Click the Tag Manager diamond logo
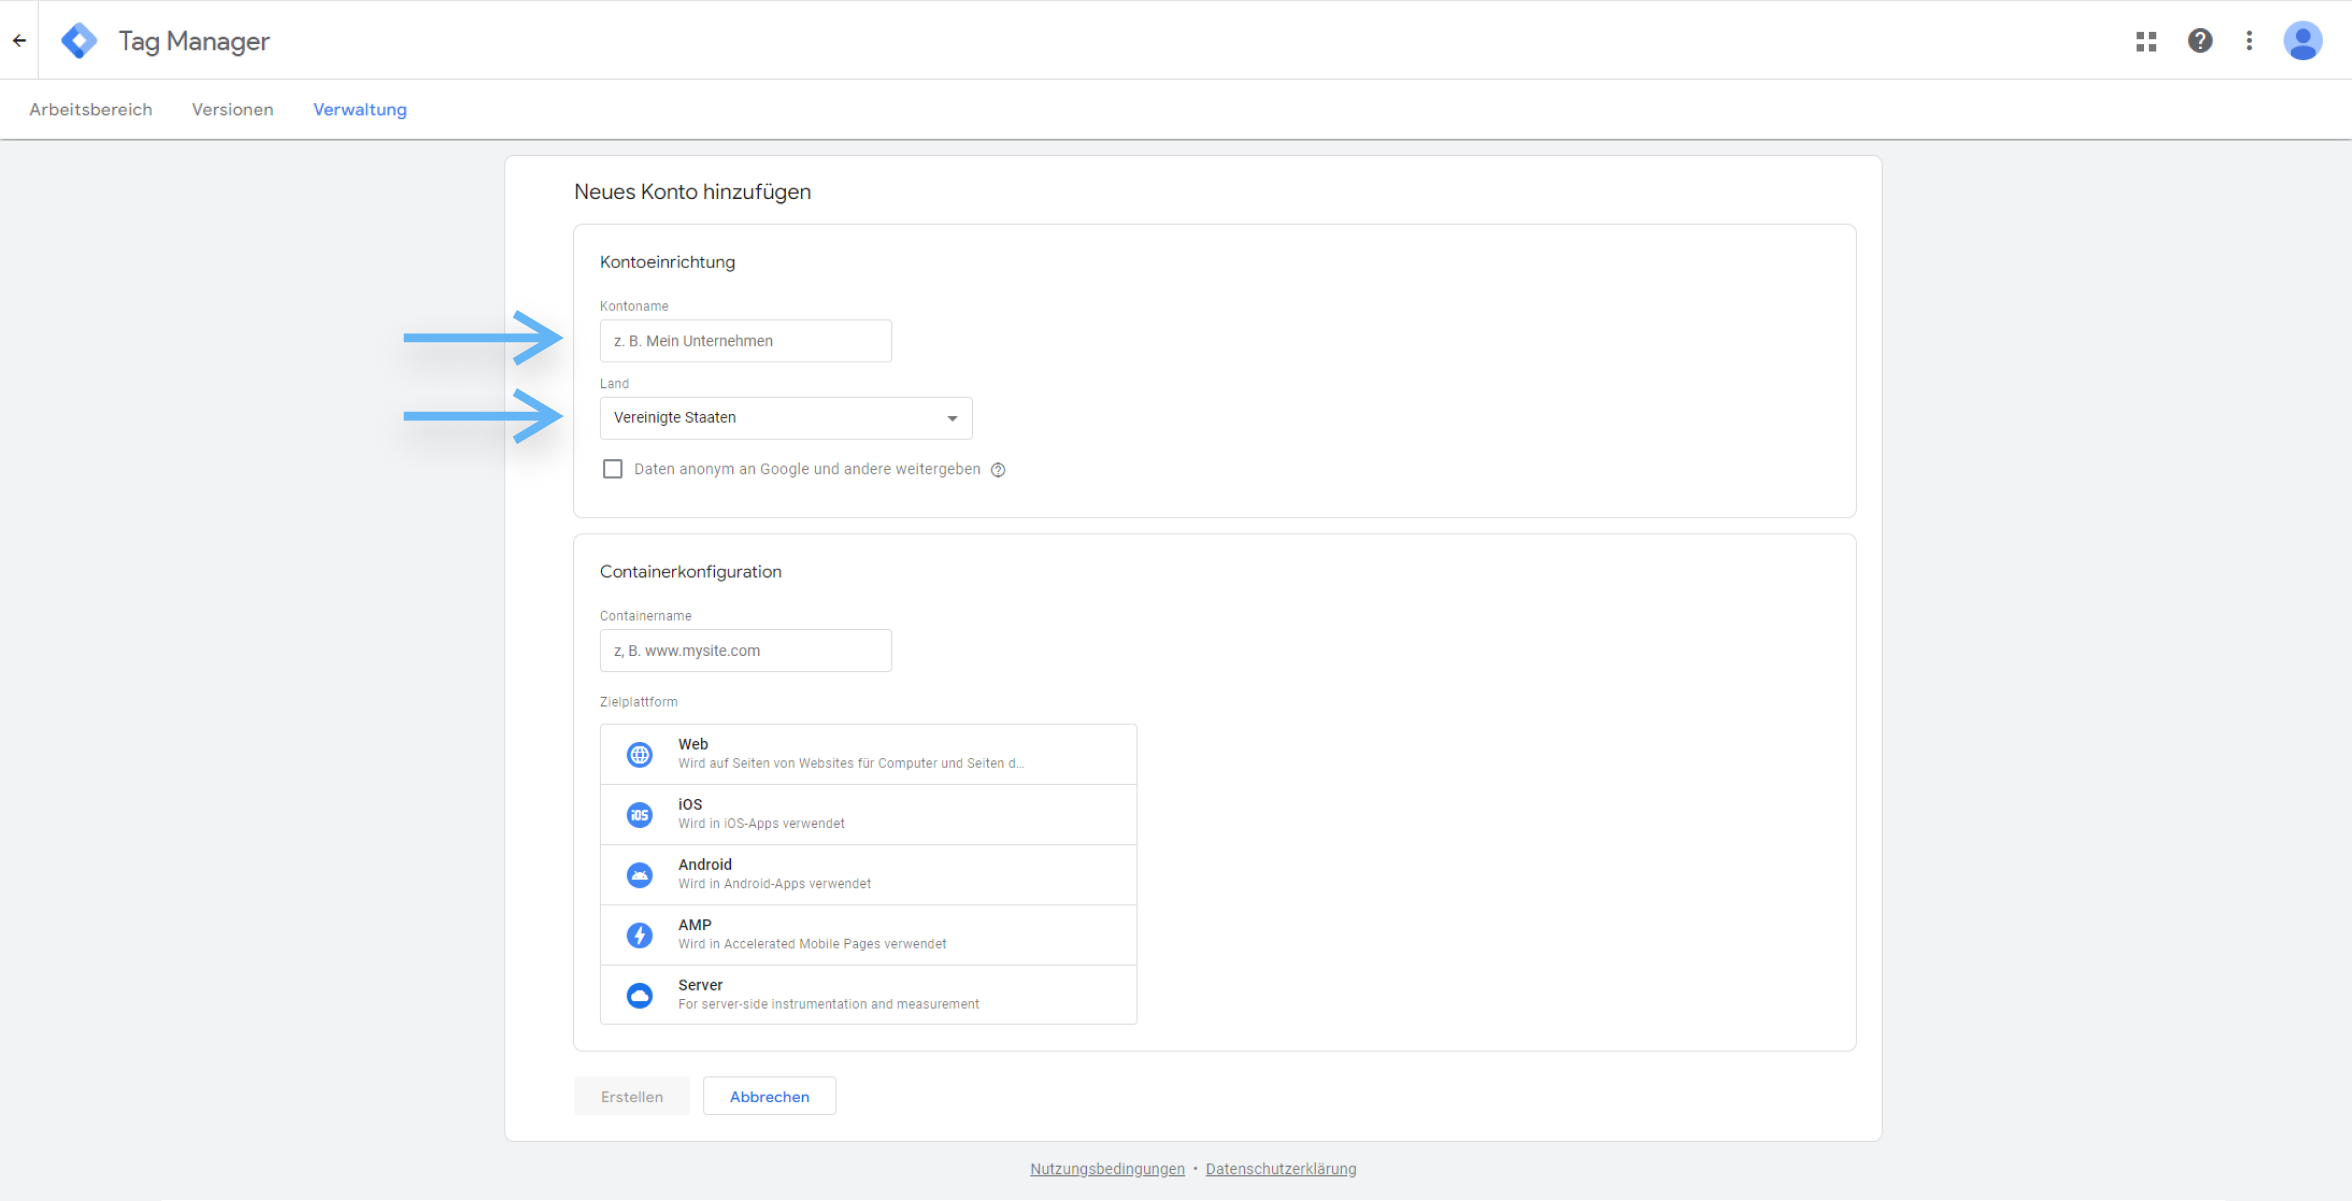The image size is (2352, 1201). (78, 40)
